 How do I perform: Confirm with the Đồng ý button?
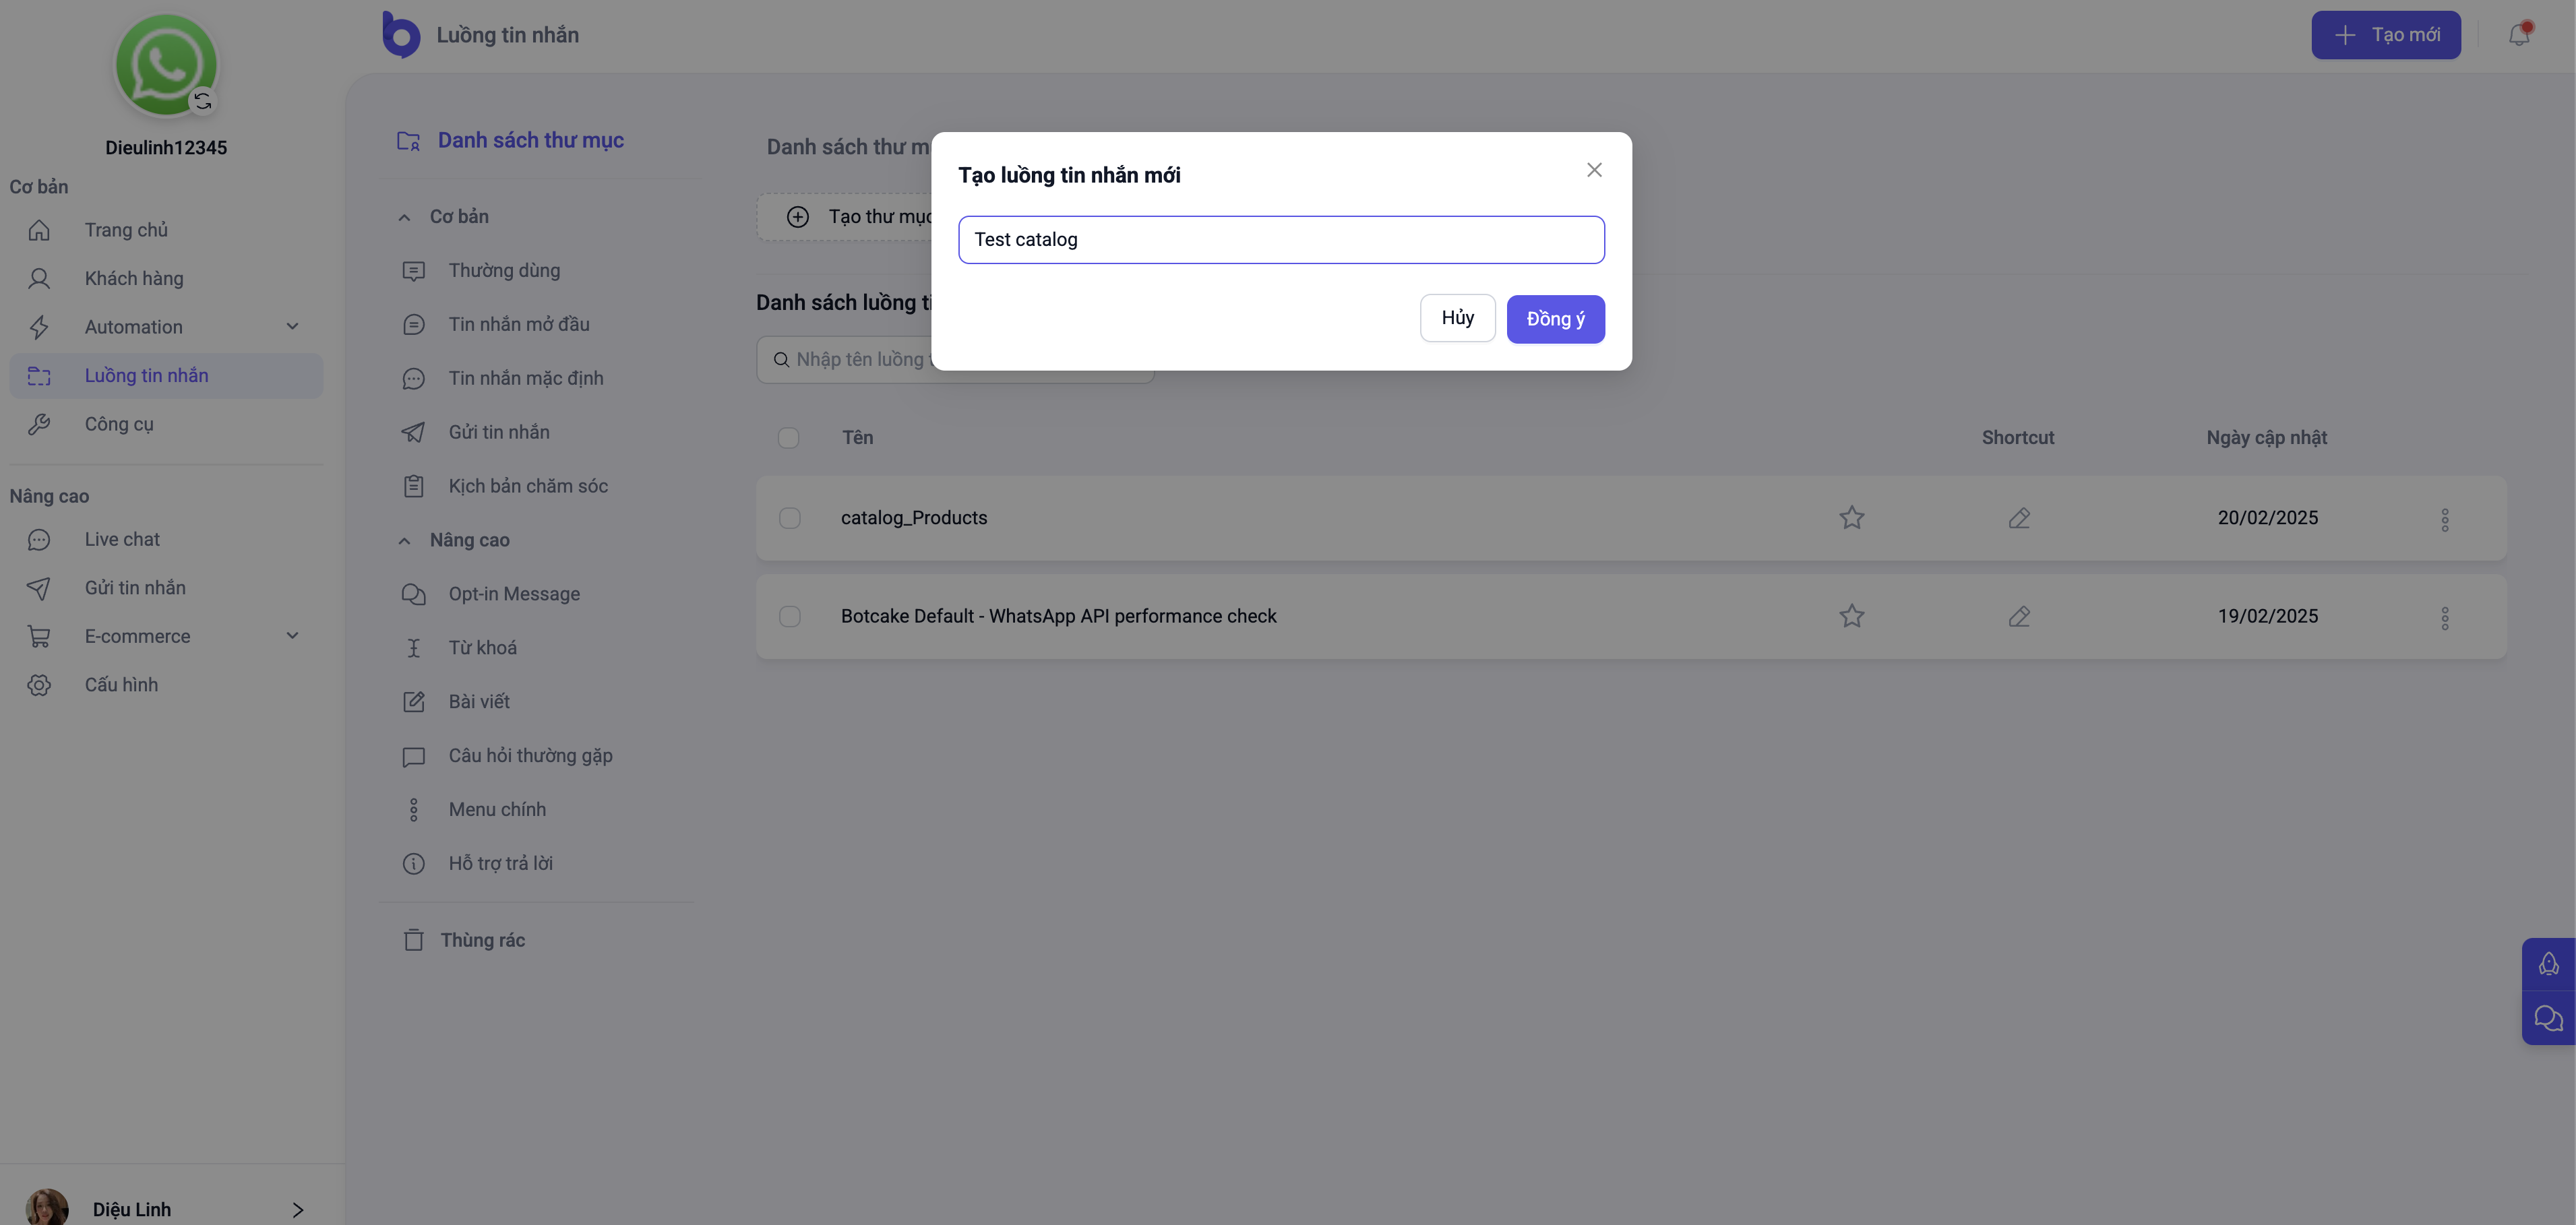click(x=1555, y=319)
